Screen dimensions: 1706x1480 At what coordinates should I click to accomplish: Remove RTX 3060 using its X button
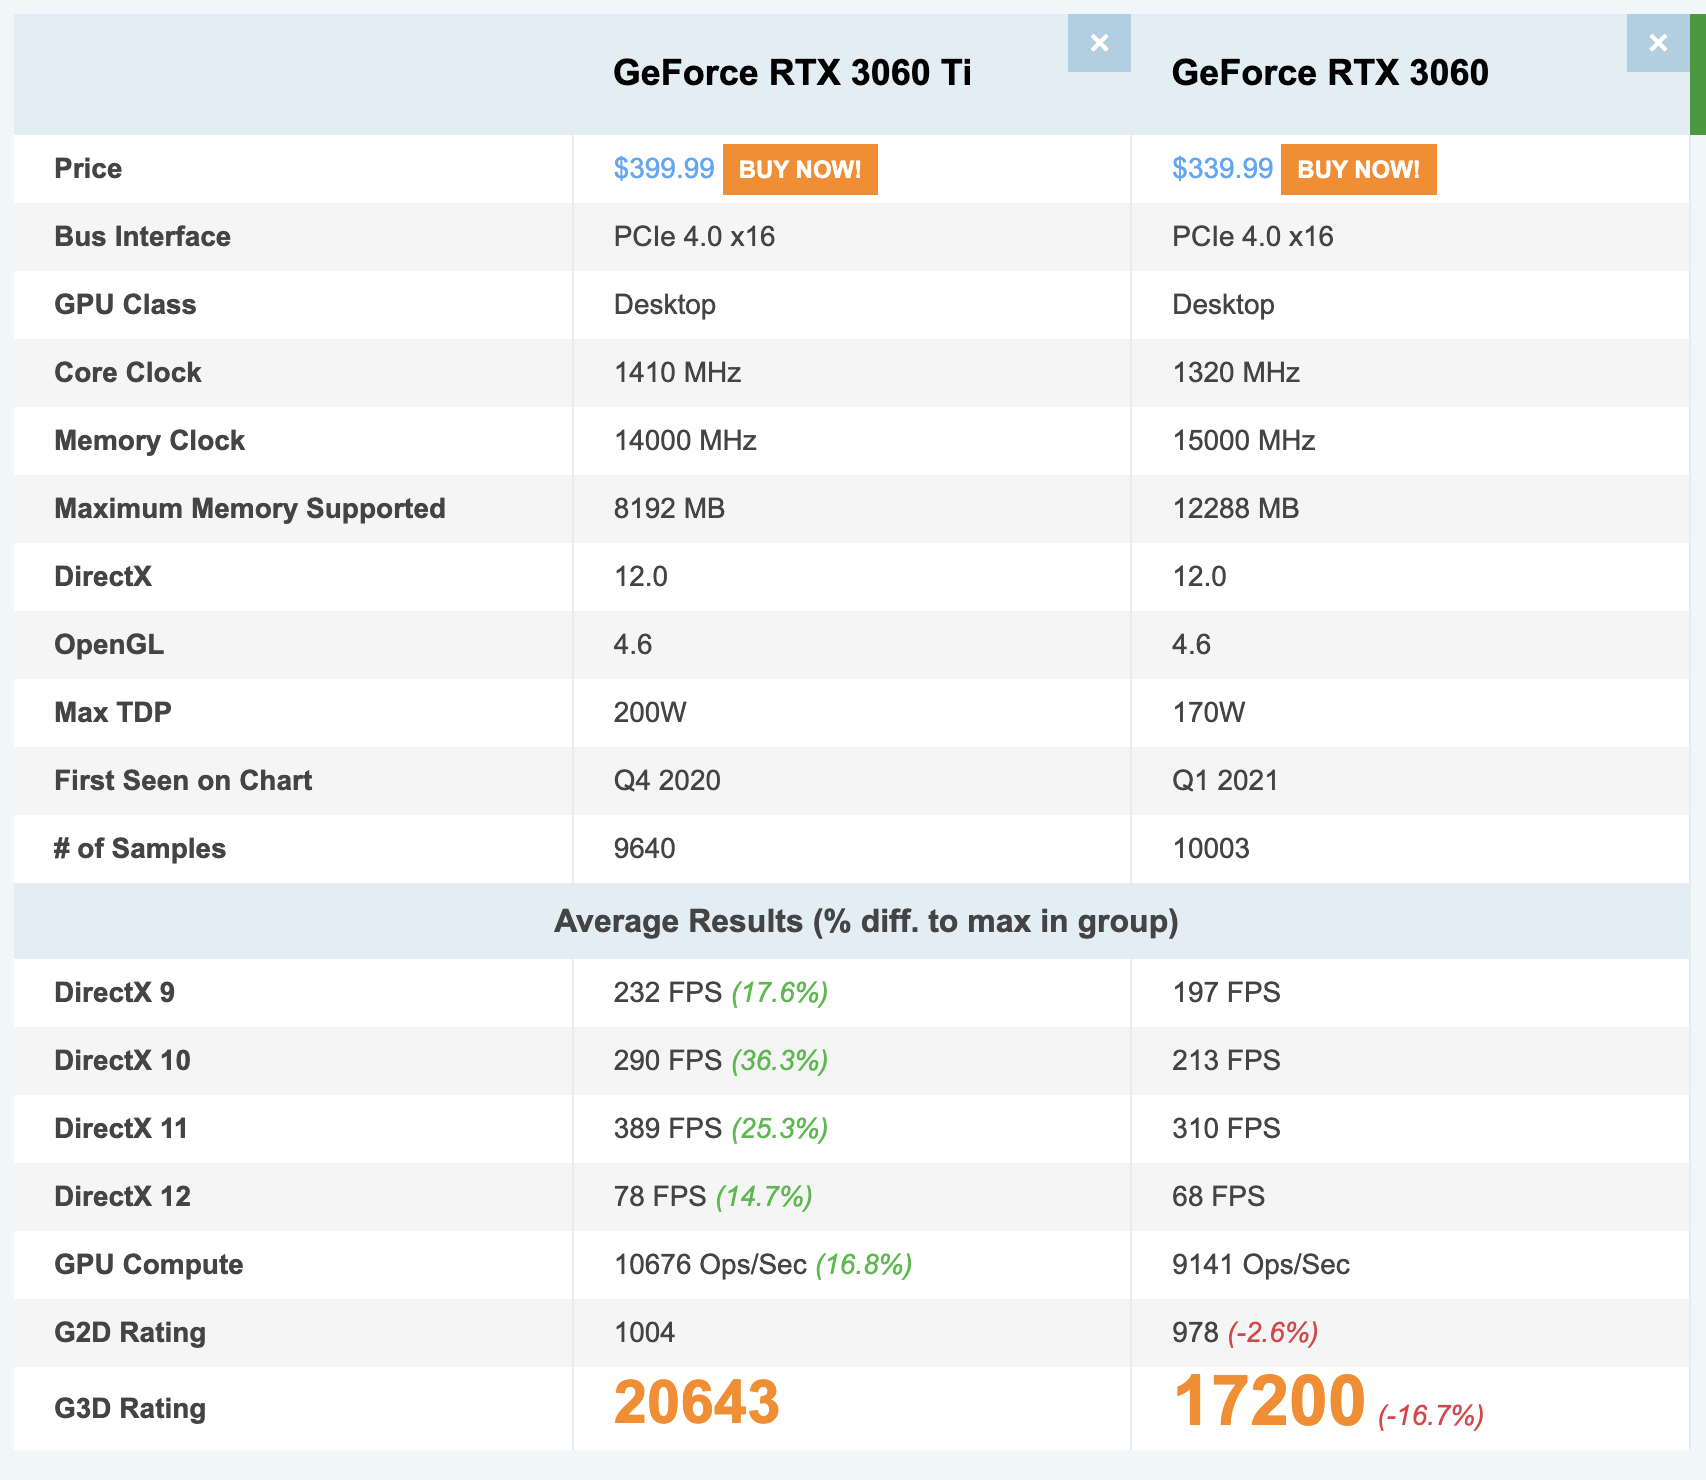[1657, 43]
